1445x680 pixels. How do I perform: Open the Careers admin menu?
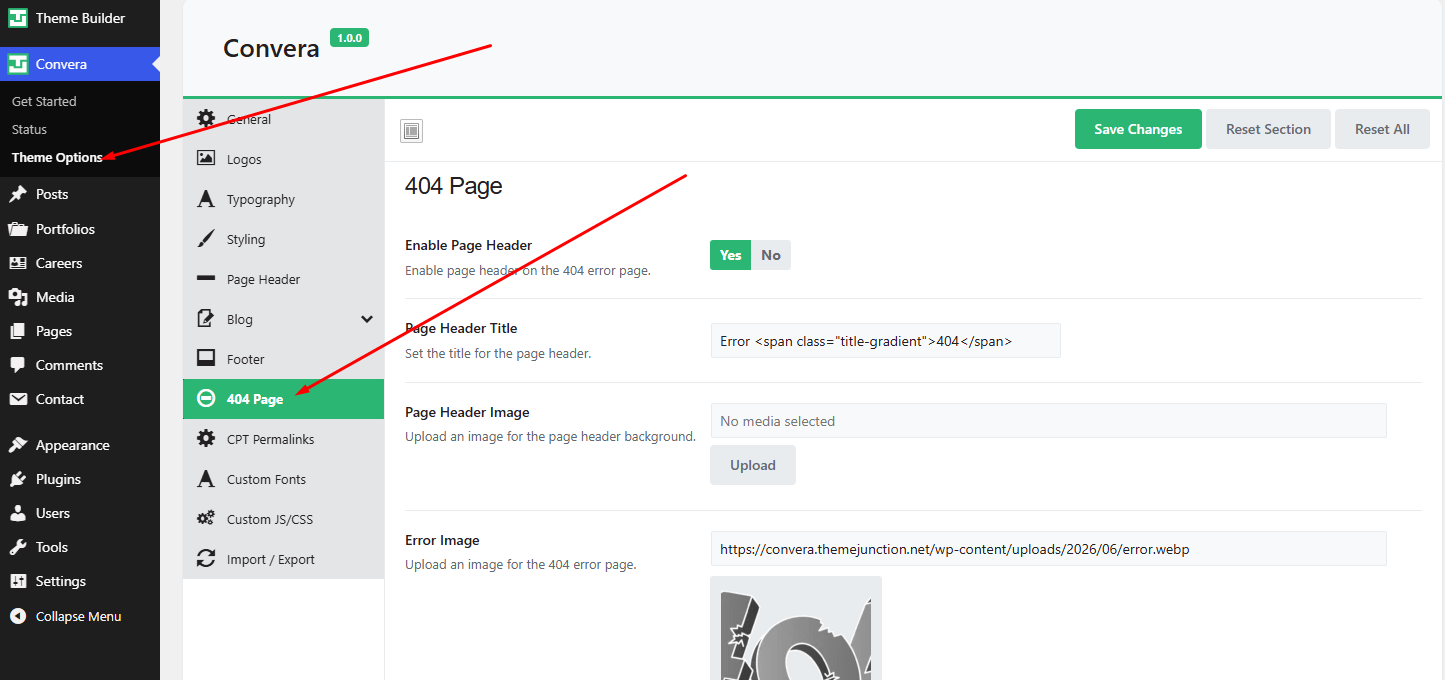pos(80,263)
